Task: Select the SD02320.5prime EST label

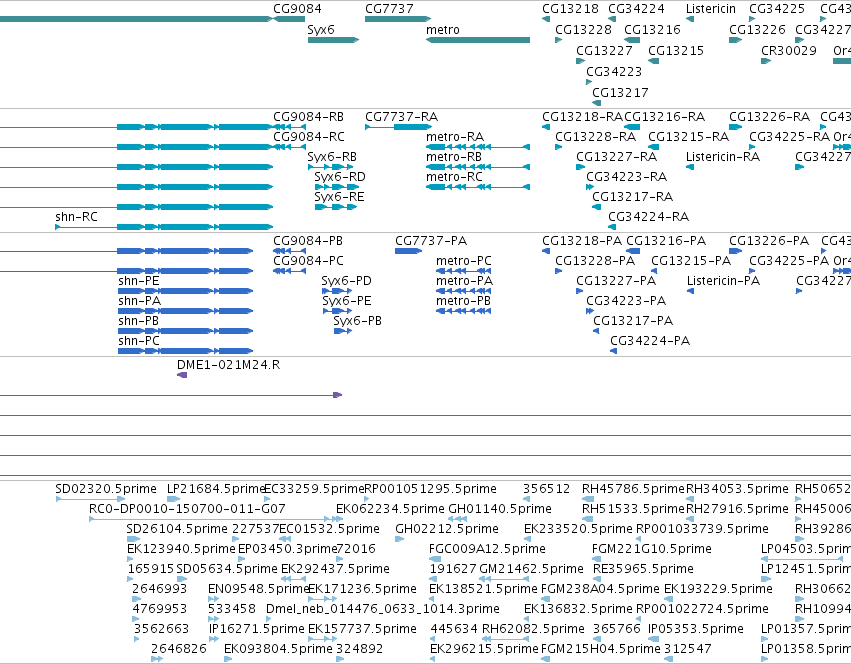Action: [x=106, y=489]
